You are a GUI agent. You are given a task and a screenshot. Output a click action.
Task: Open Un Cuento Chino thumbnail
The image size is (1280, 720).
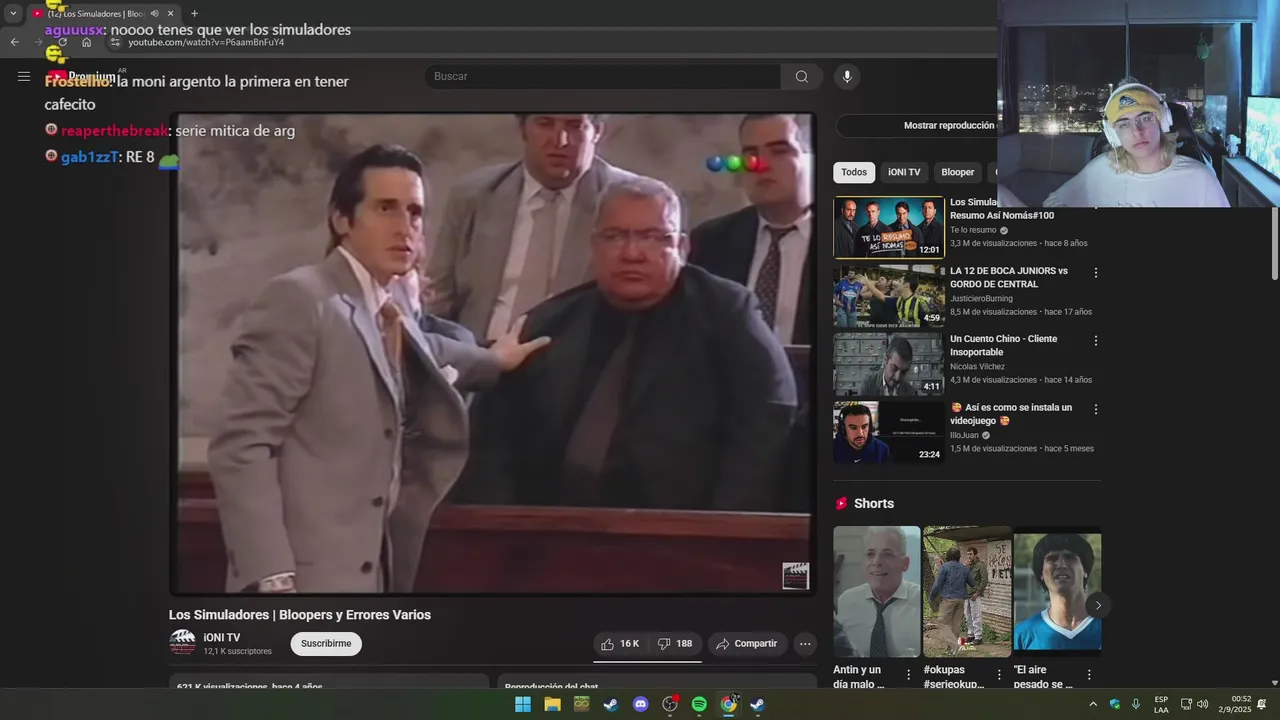point(889,364)
